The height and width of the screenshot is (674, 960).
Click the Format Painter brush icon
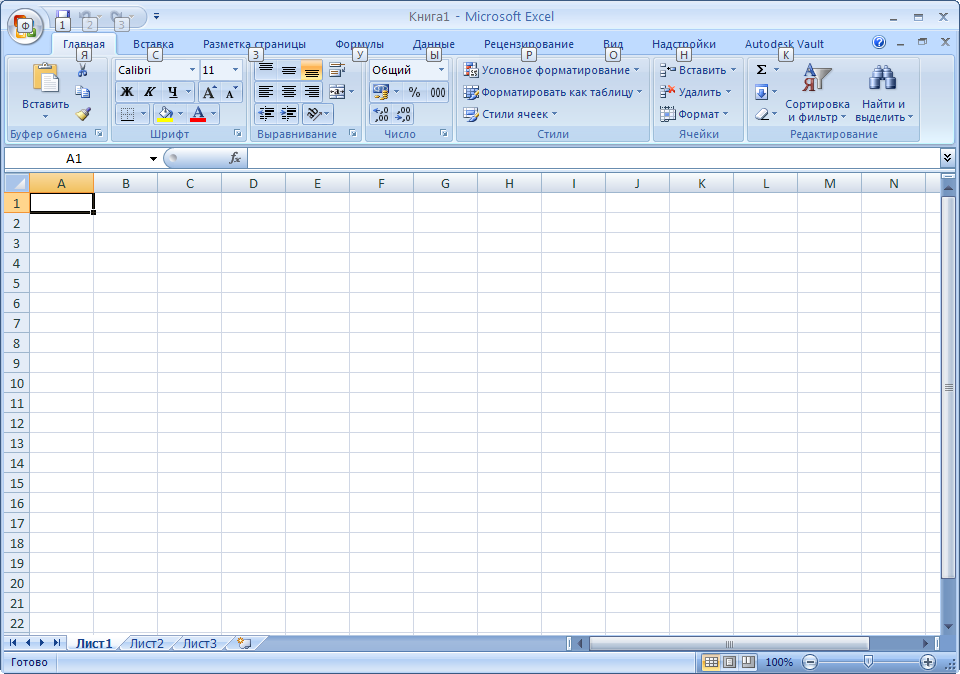tap(83, 114)
